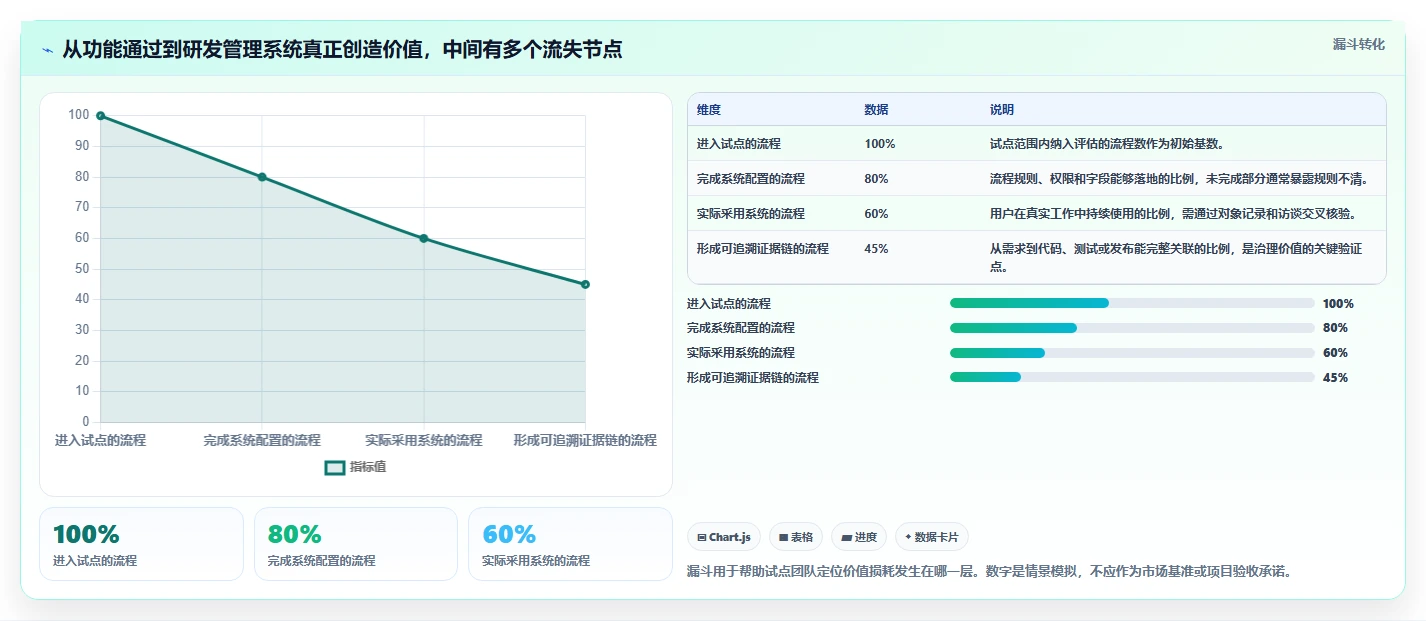Click the 80% value in the table

point(876,179)
